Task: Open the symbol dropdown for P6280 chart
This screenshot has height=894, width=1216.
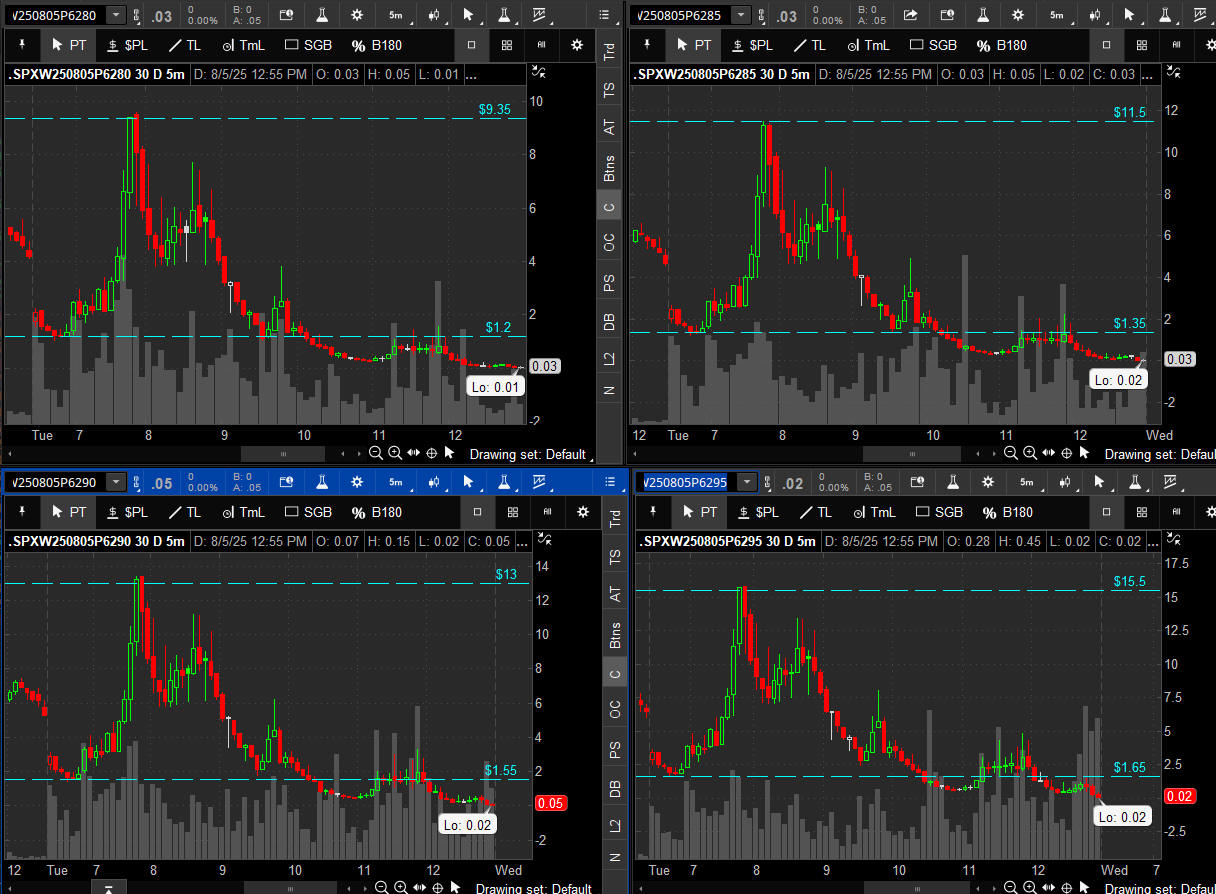Action: (x=116, y=15)
